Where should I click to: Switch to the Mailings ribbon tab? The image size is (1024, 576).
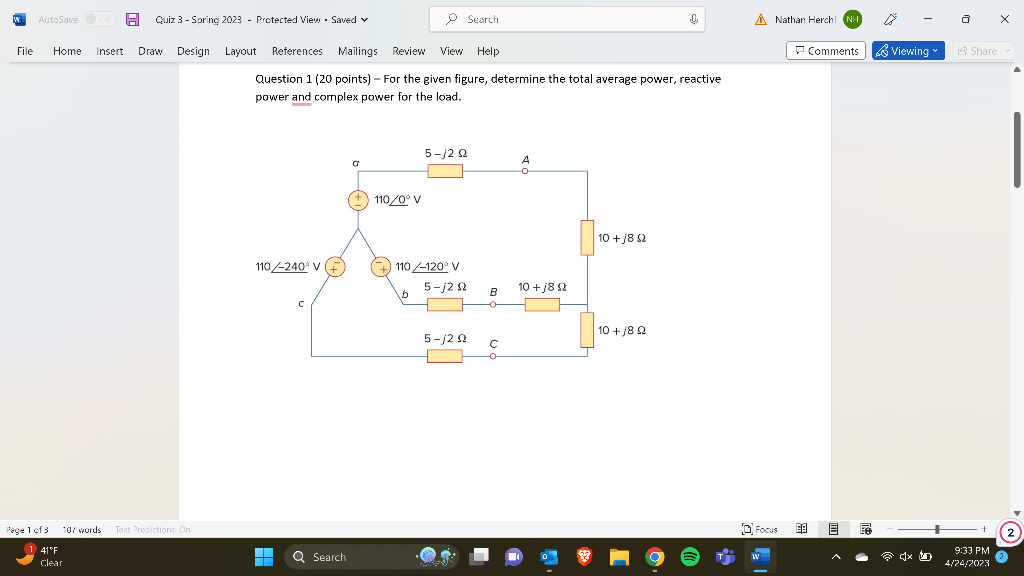(357, 51)
